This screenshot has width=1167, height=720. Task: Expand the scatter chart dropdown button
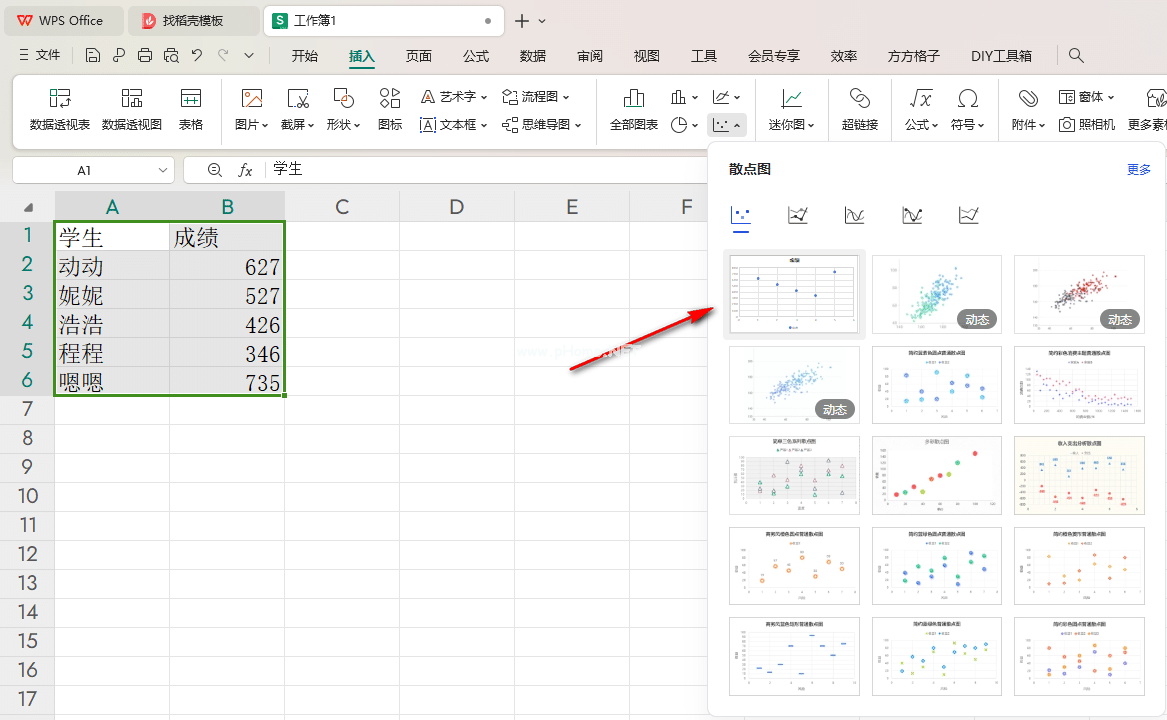pos(726,125)
